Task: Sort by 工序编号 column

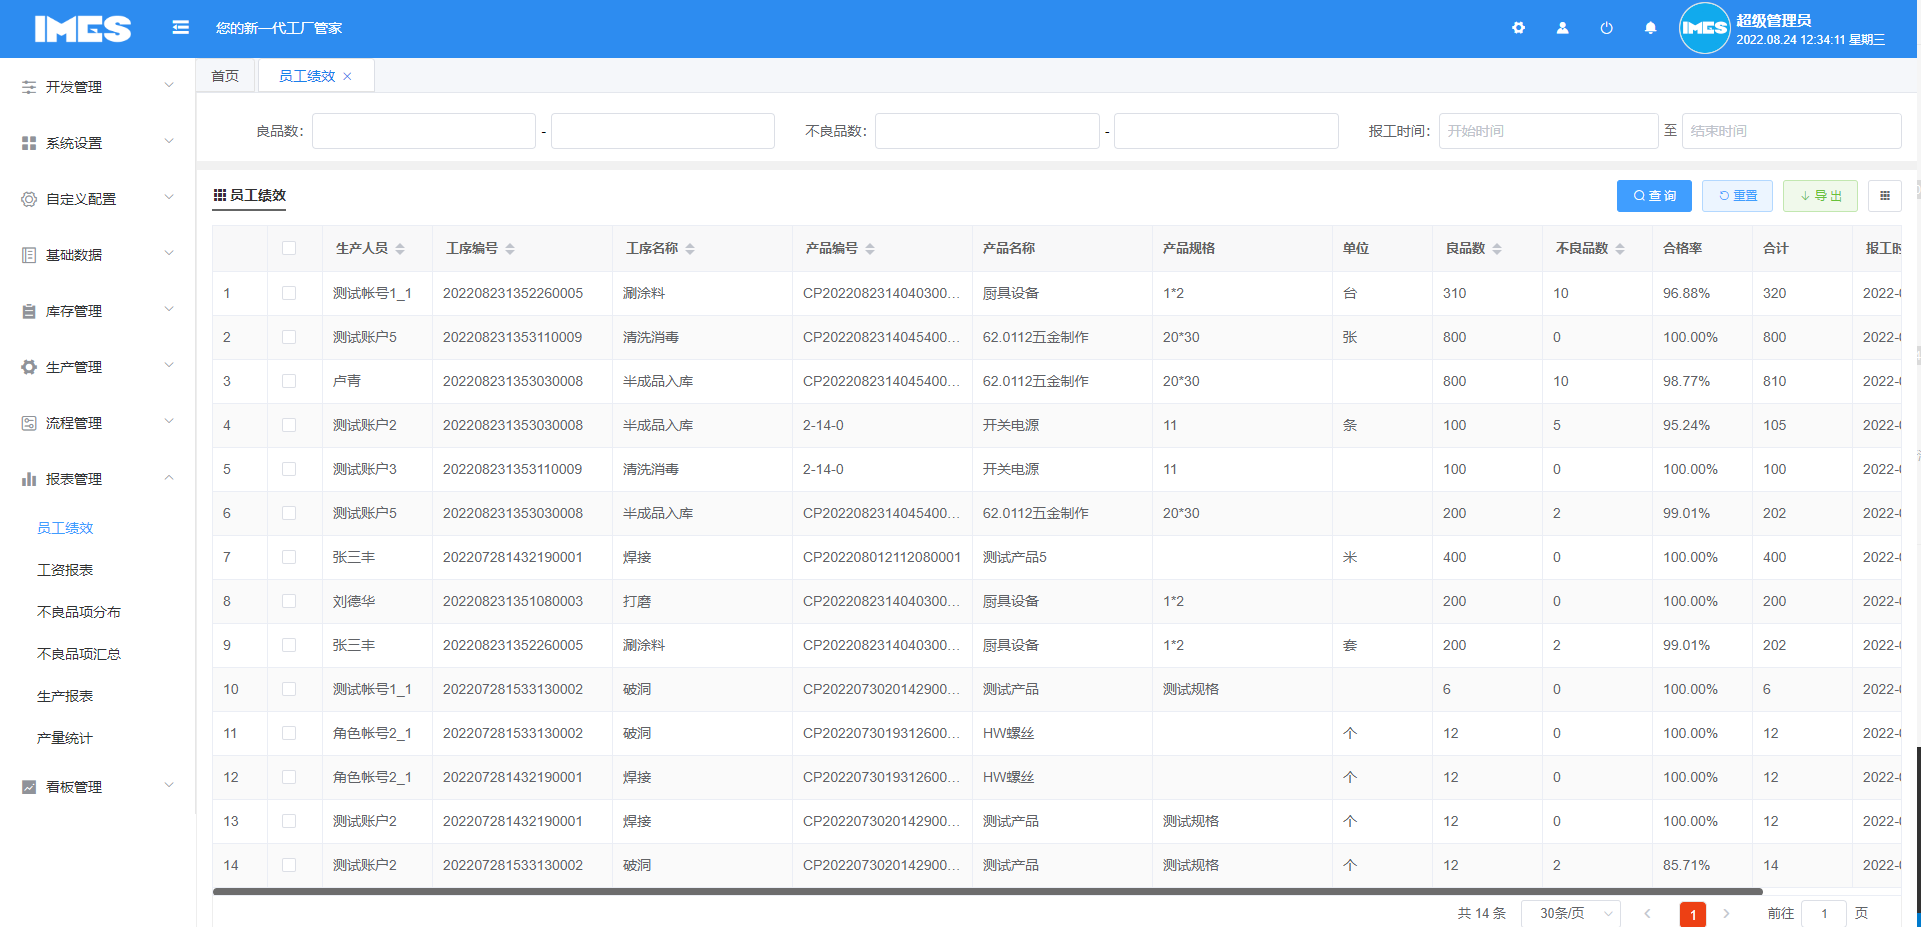Action: coord(510,249)
